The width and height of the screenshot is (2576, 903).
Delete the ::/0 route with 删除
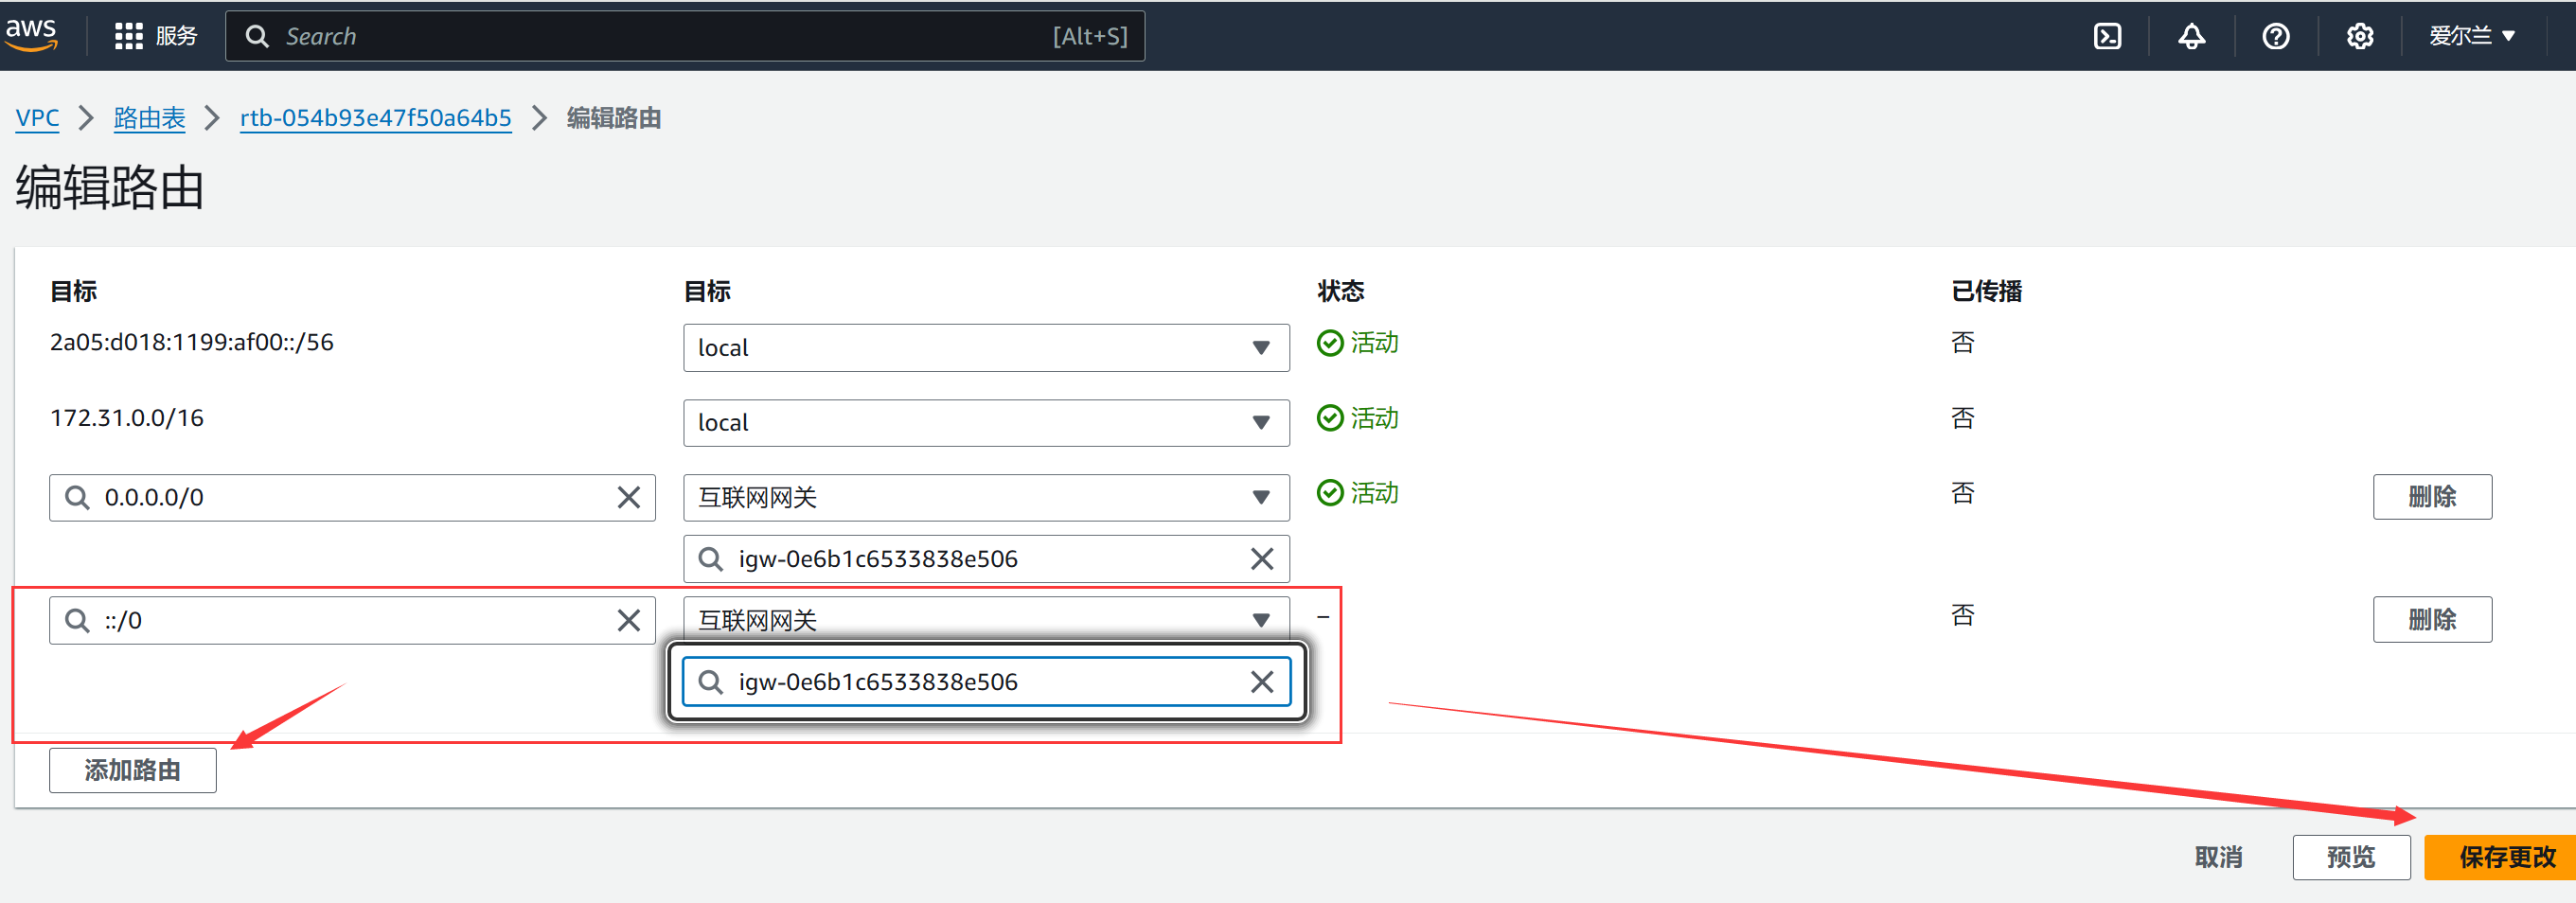2432,620
